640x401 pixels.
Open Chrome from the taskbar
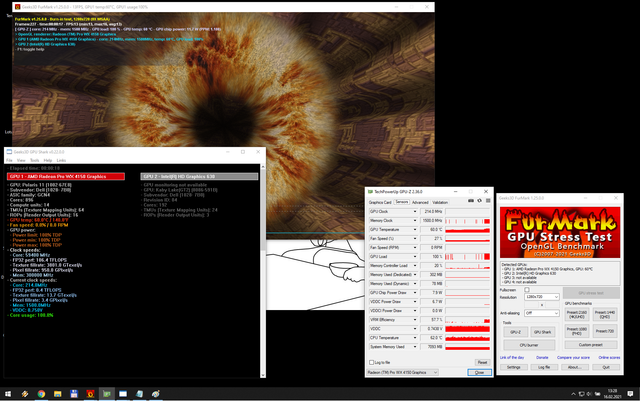41,394
